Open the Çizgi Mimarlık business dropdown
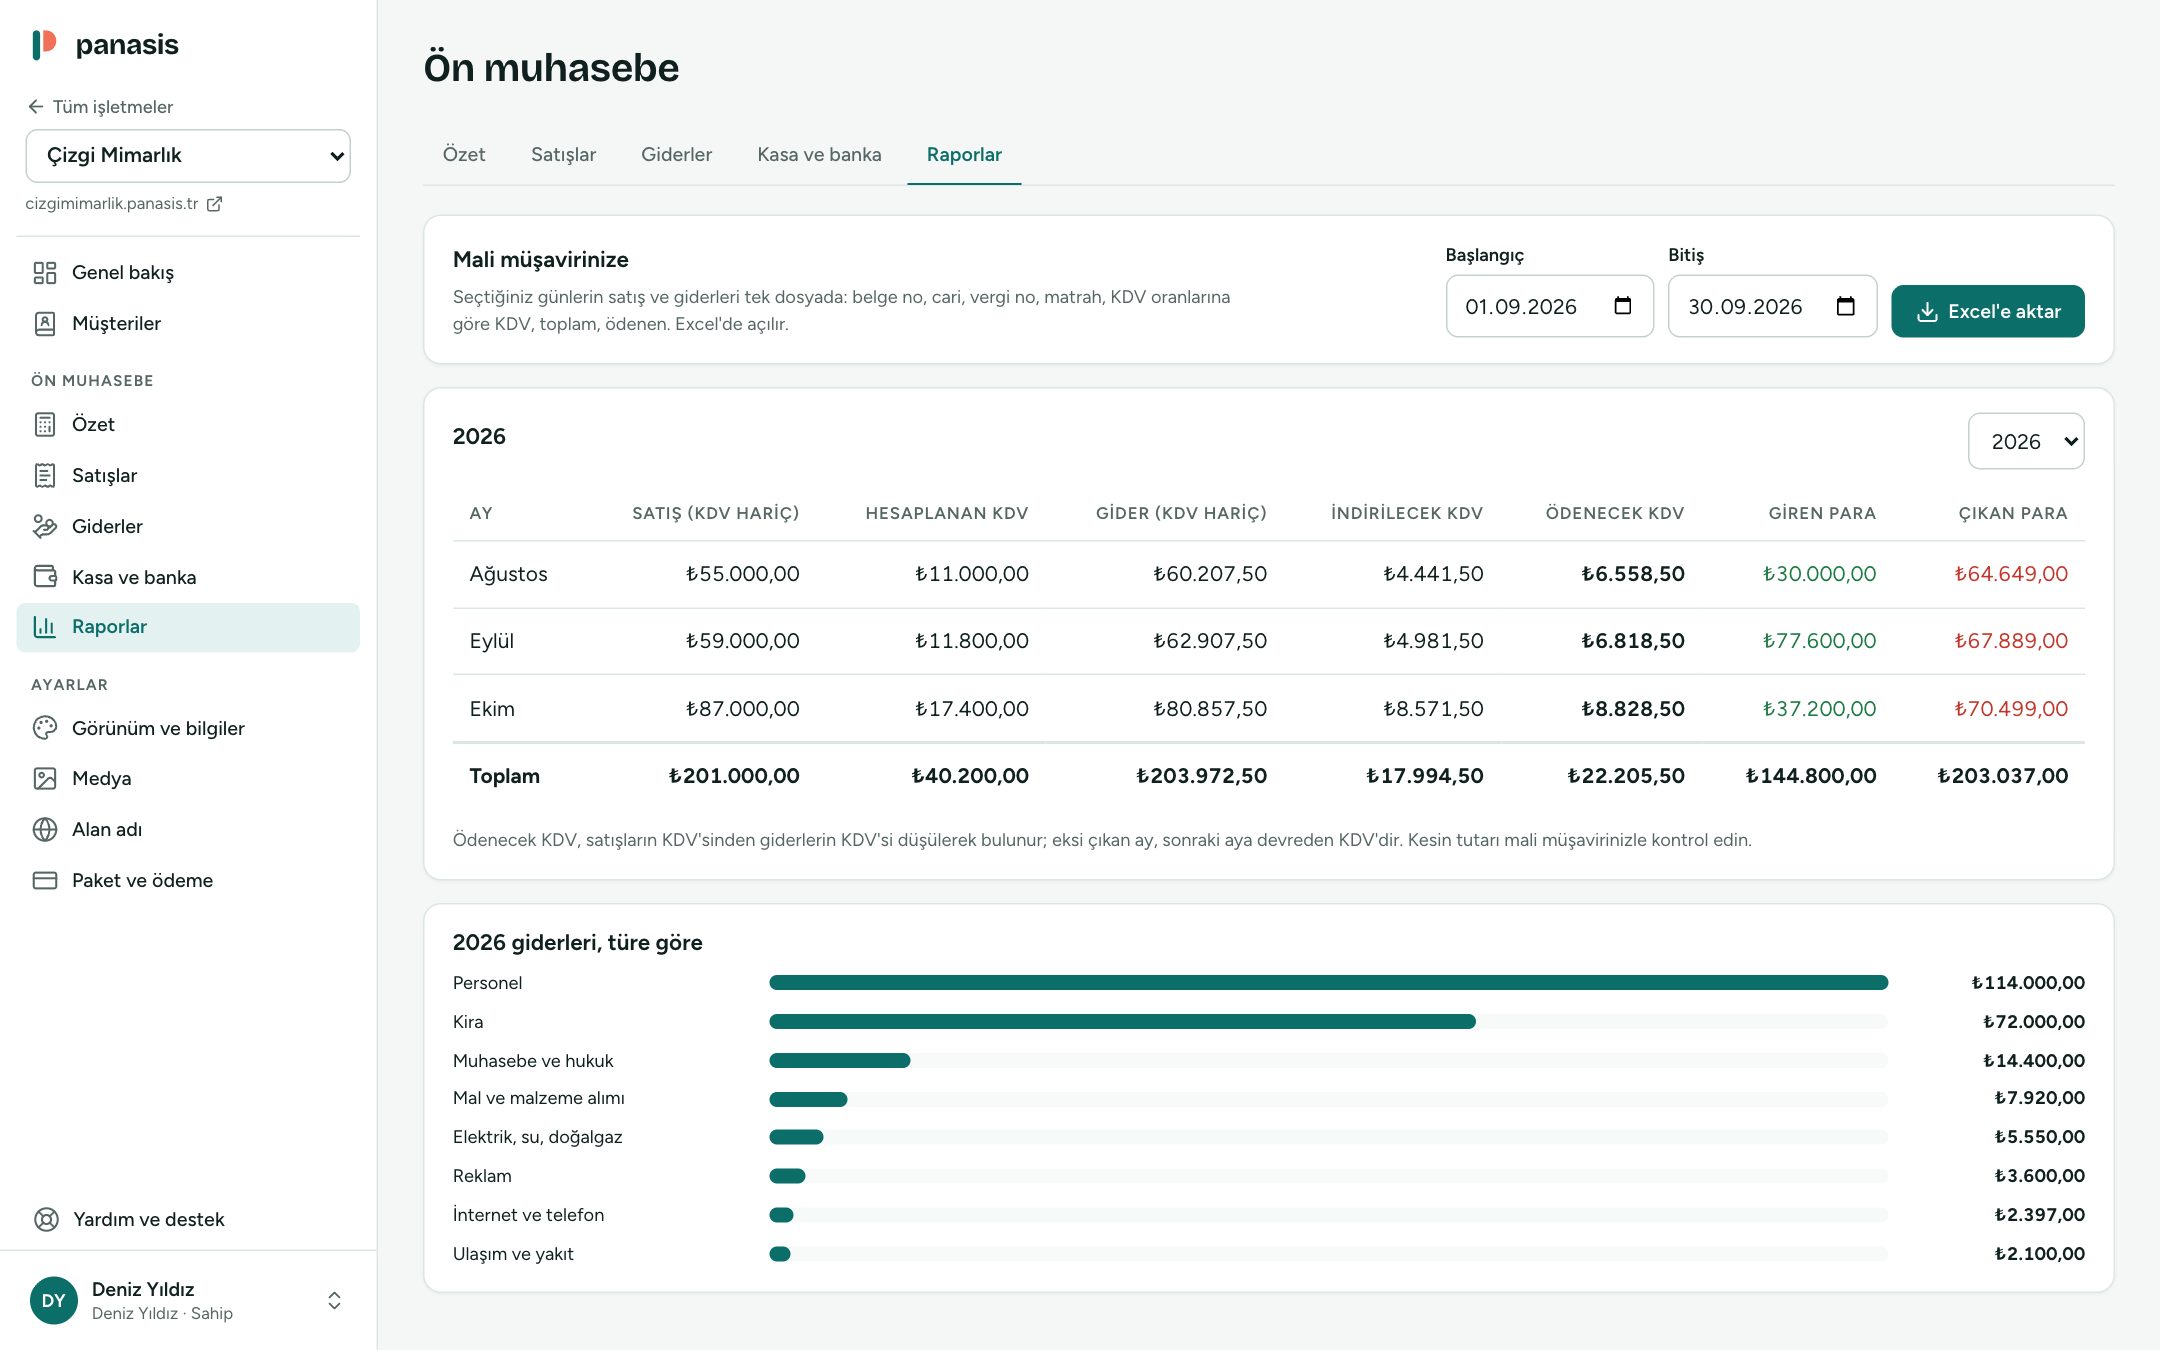 (188, 156)
